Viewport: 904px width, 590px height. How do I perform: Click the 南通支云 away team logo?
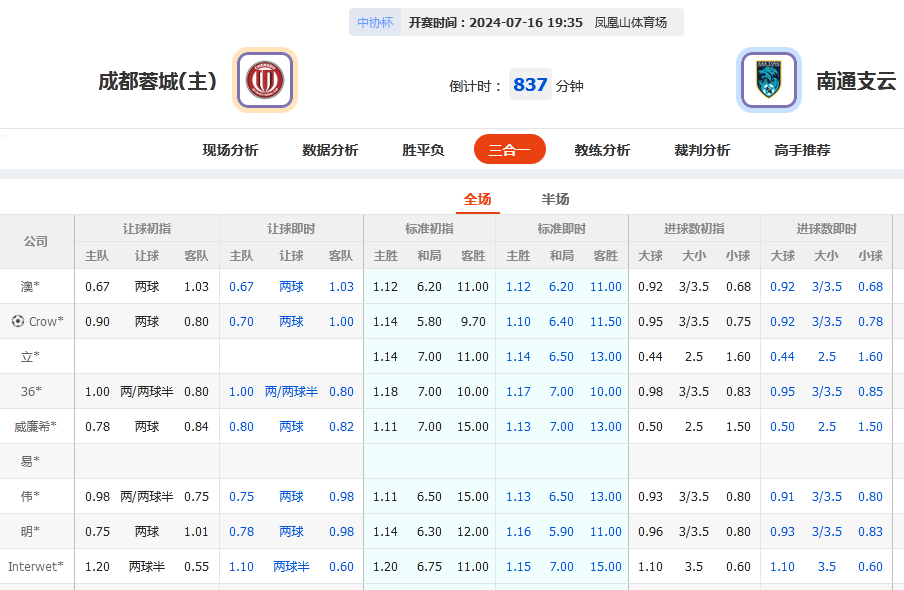[x=768, y=79]
